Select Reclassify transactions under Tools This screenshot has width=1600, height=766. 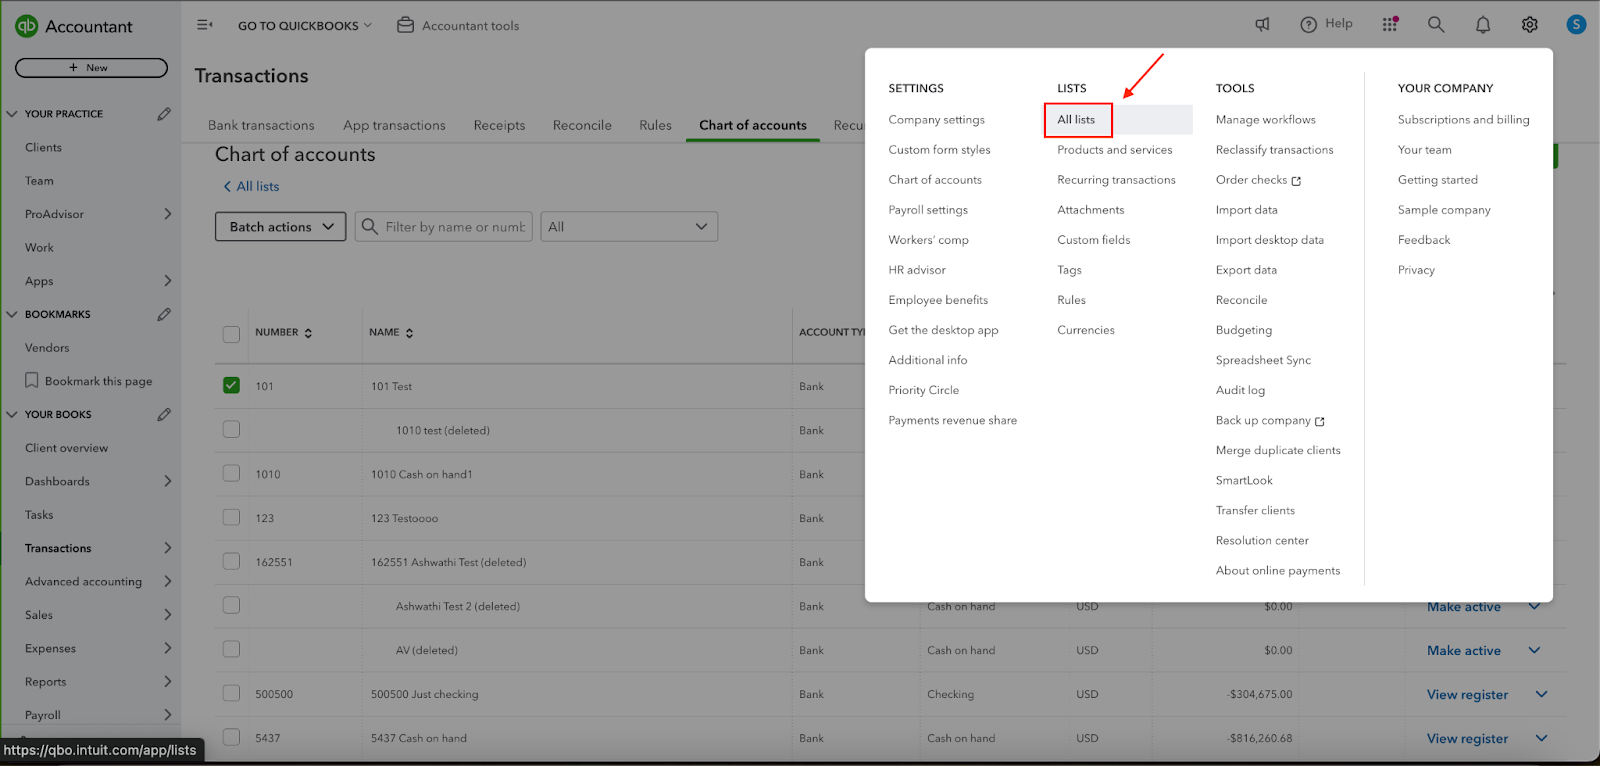coord(1274,150)
